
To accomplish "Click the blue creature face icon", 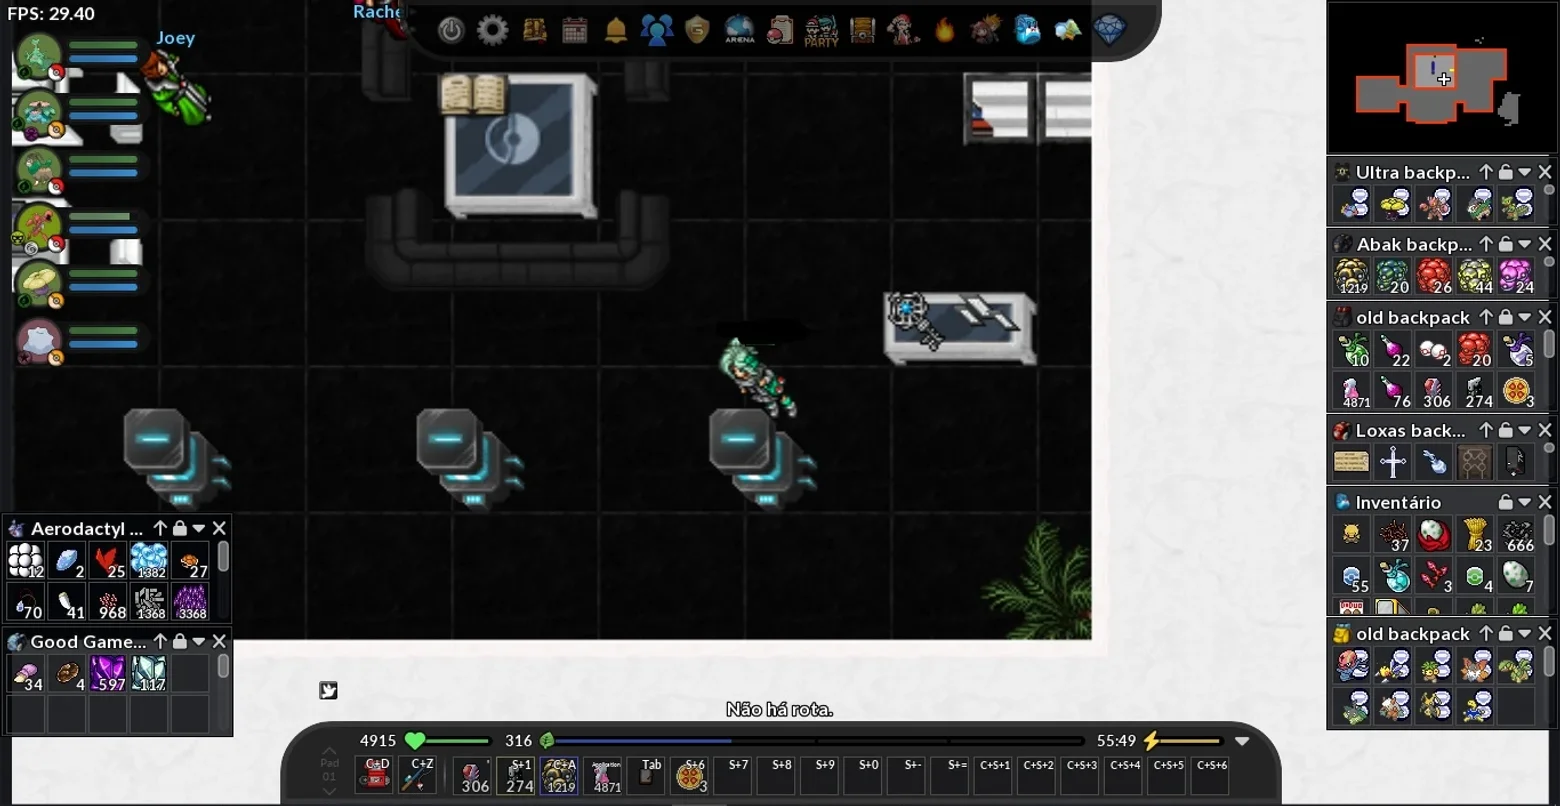I will pyautogui.click(x=1026, y=30).
